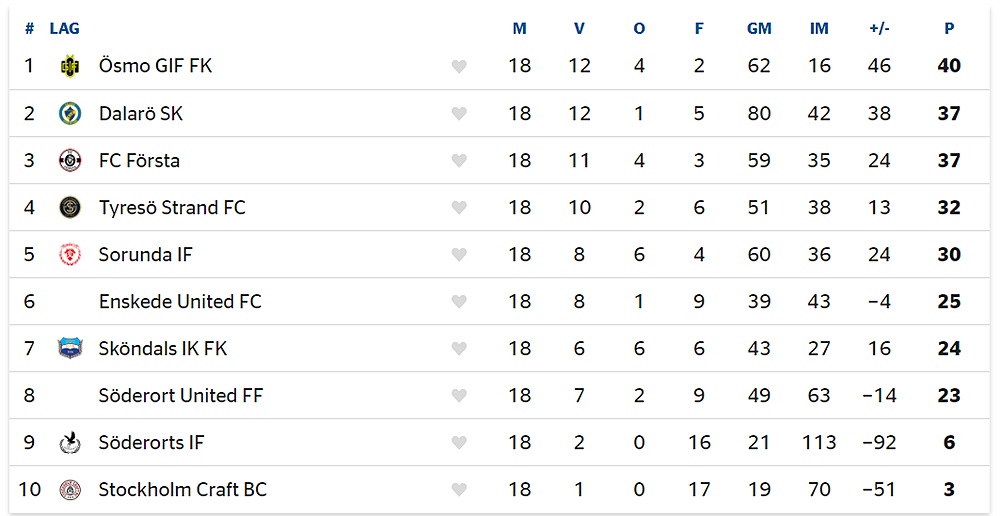Click the FC Första team badge
This screenshot has width=1000, height=516.
[70, 160]
